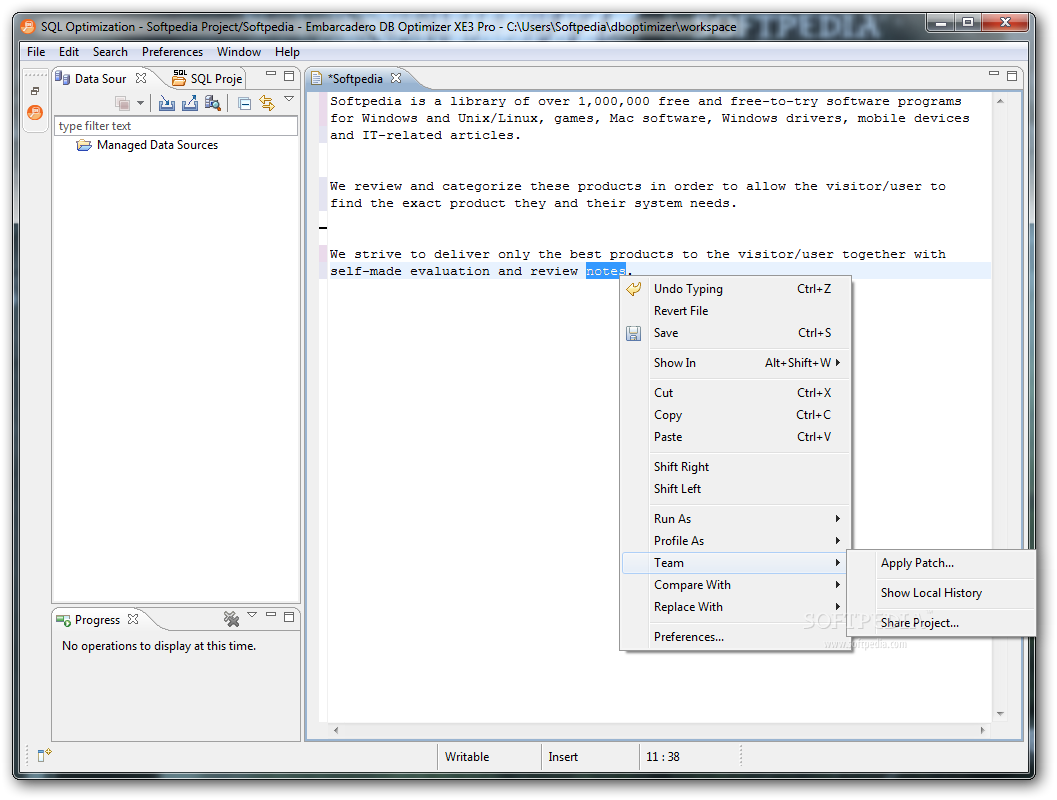Click remove all finished operations icon

231,619
